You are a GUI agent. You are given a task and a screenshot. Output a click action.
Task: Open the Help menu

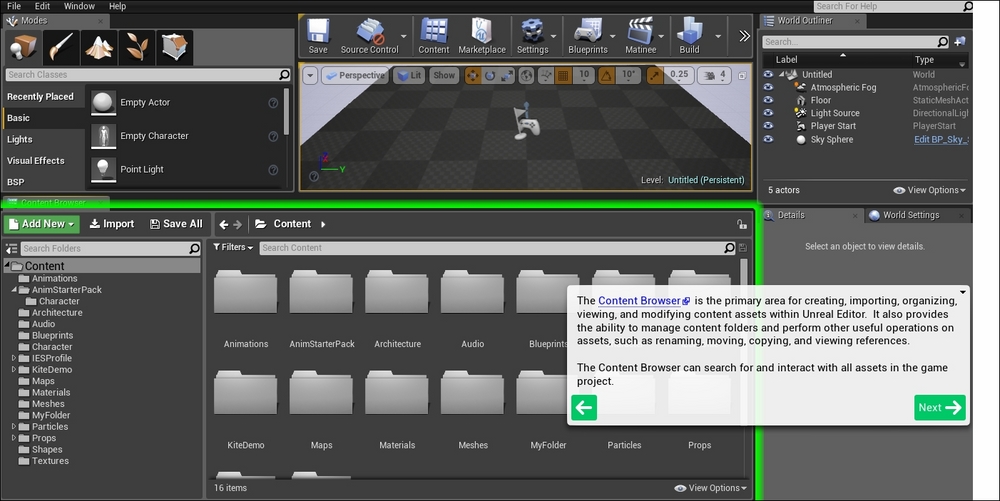[x=117, y=6]
